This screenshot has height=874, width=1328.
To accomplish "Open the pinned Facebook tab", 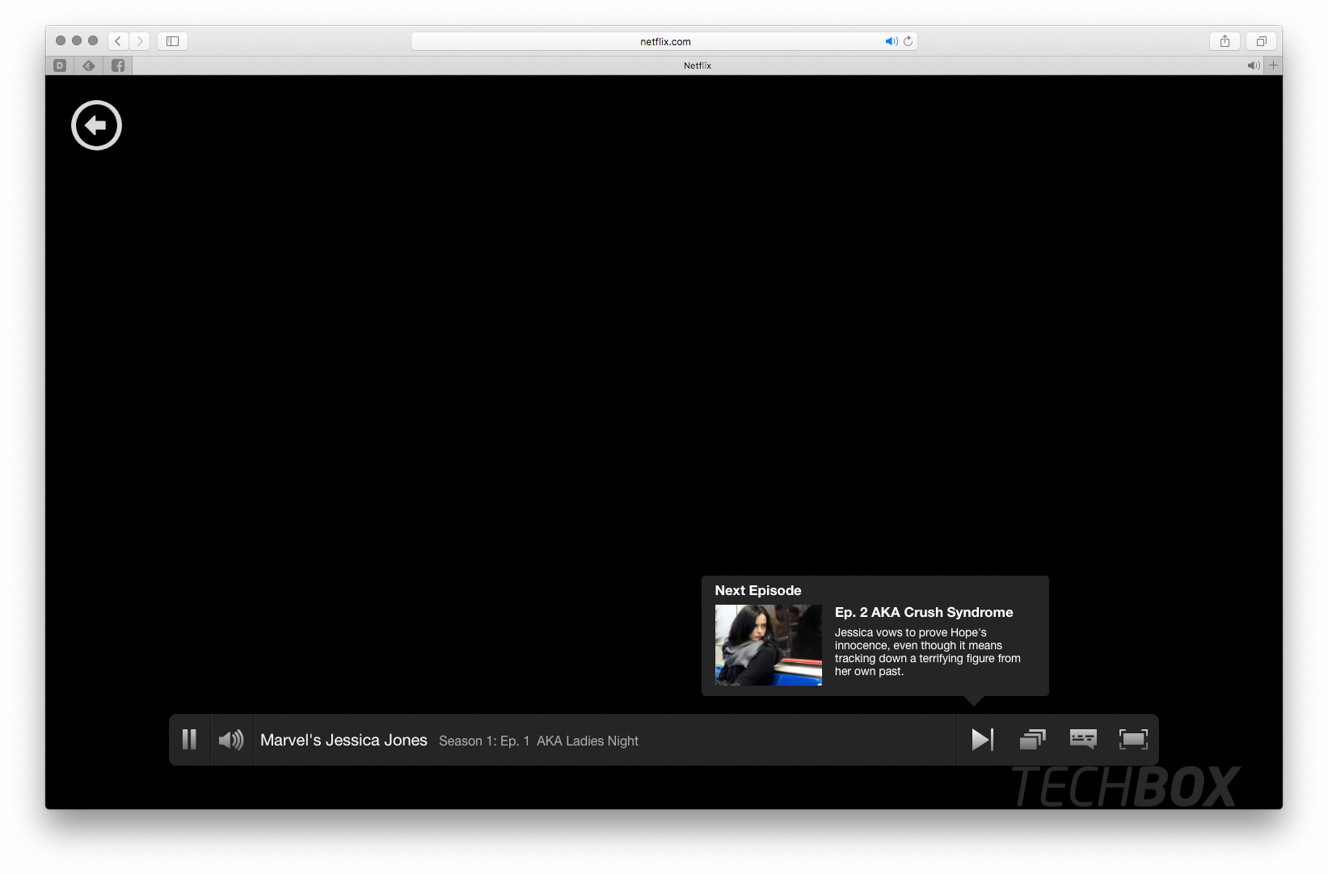I will [118, 65].
